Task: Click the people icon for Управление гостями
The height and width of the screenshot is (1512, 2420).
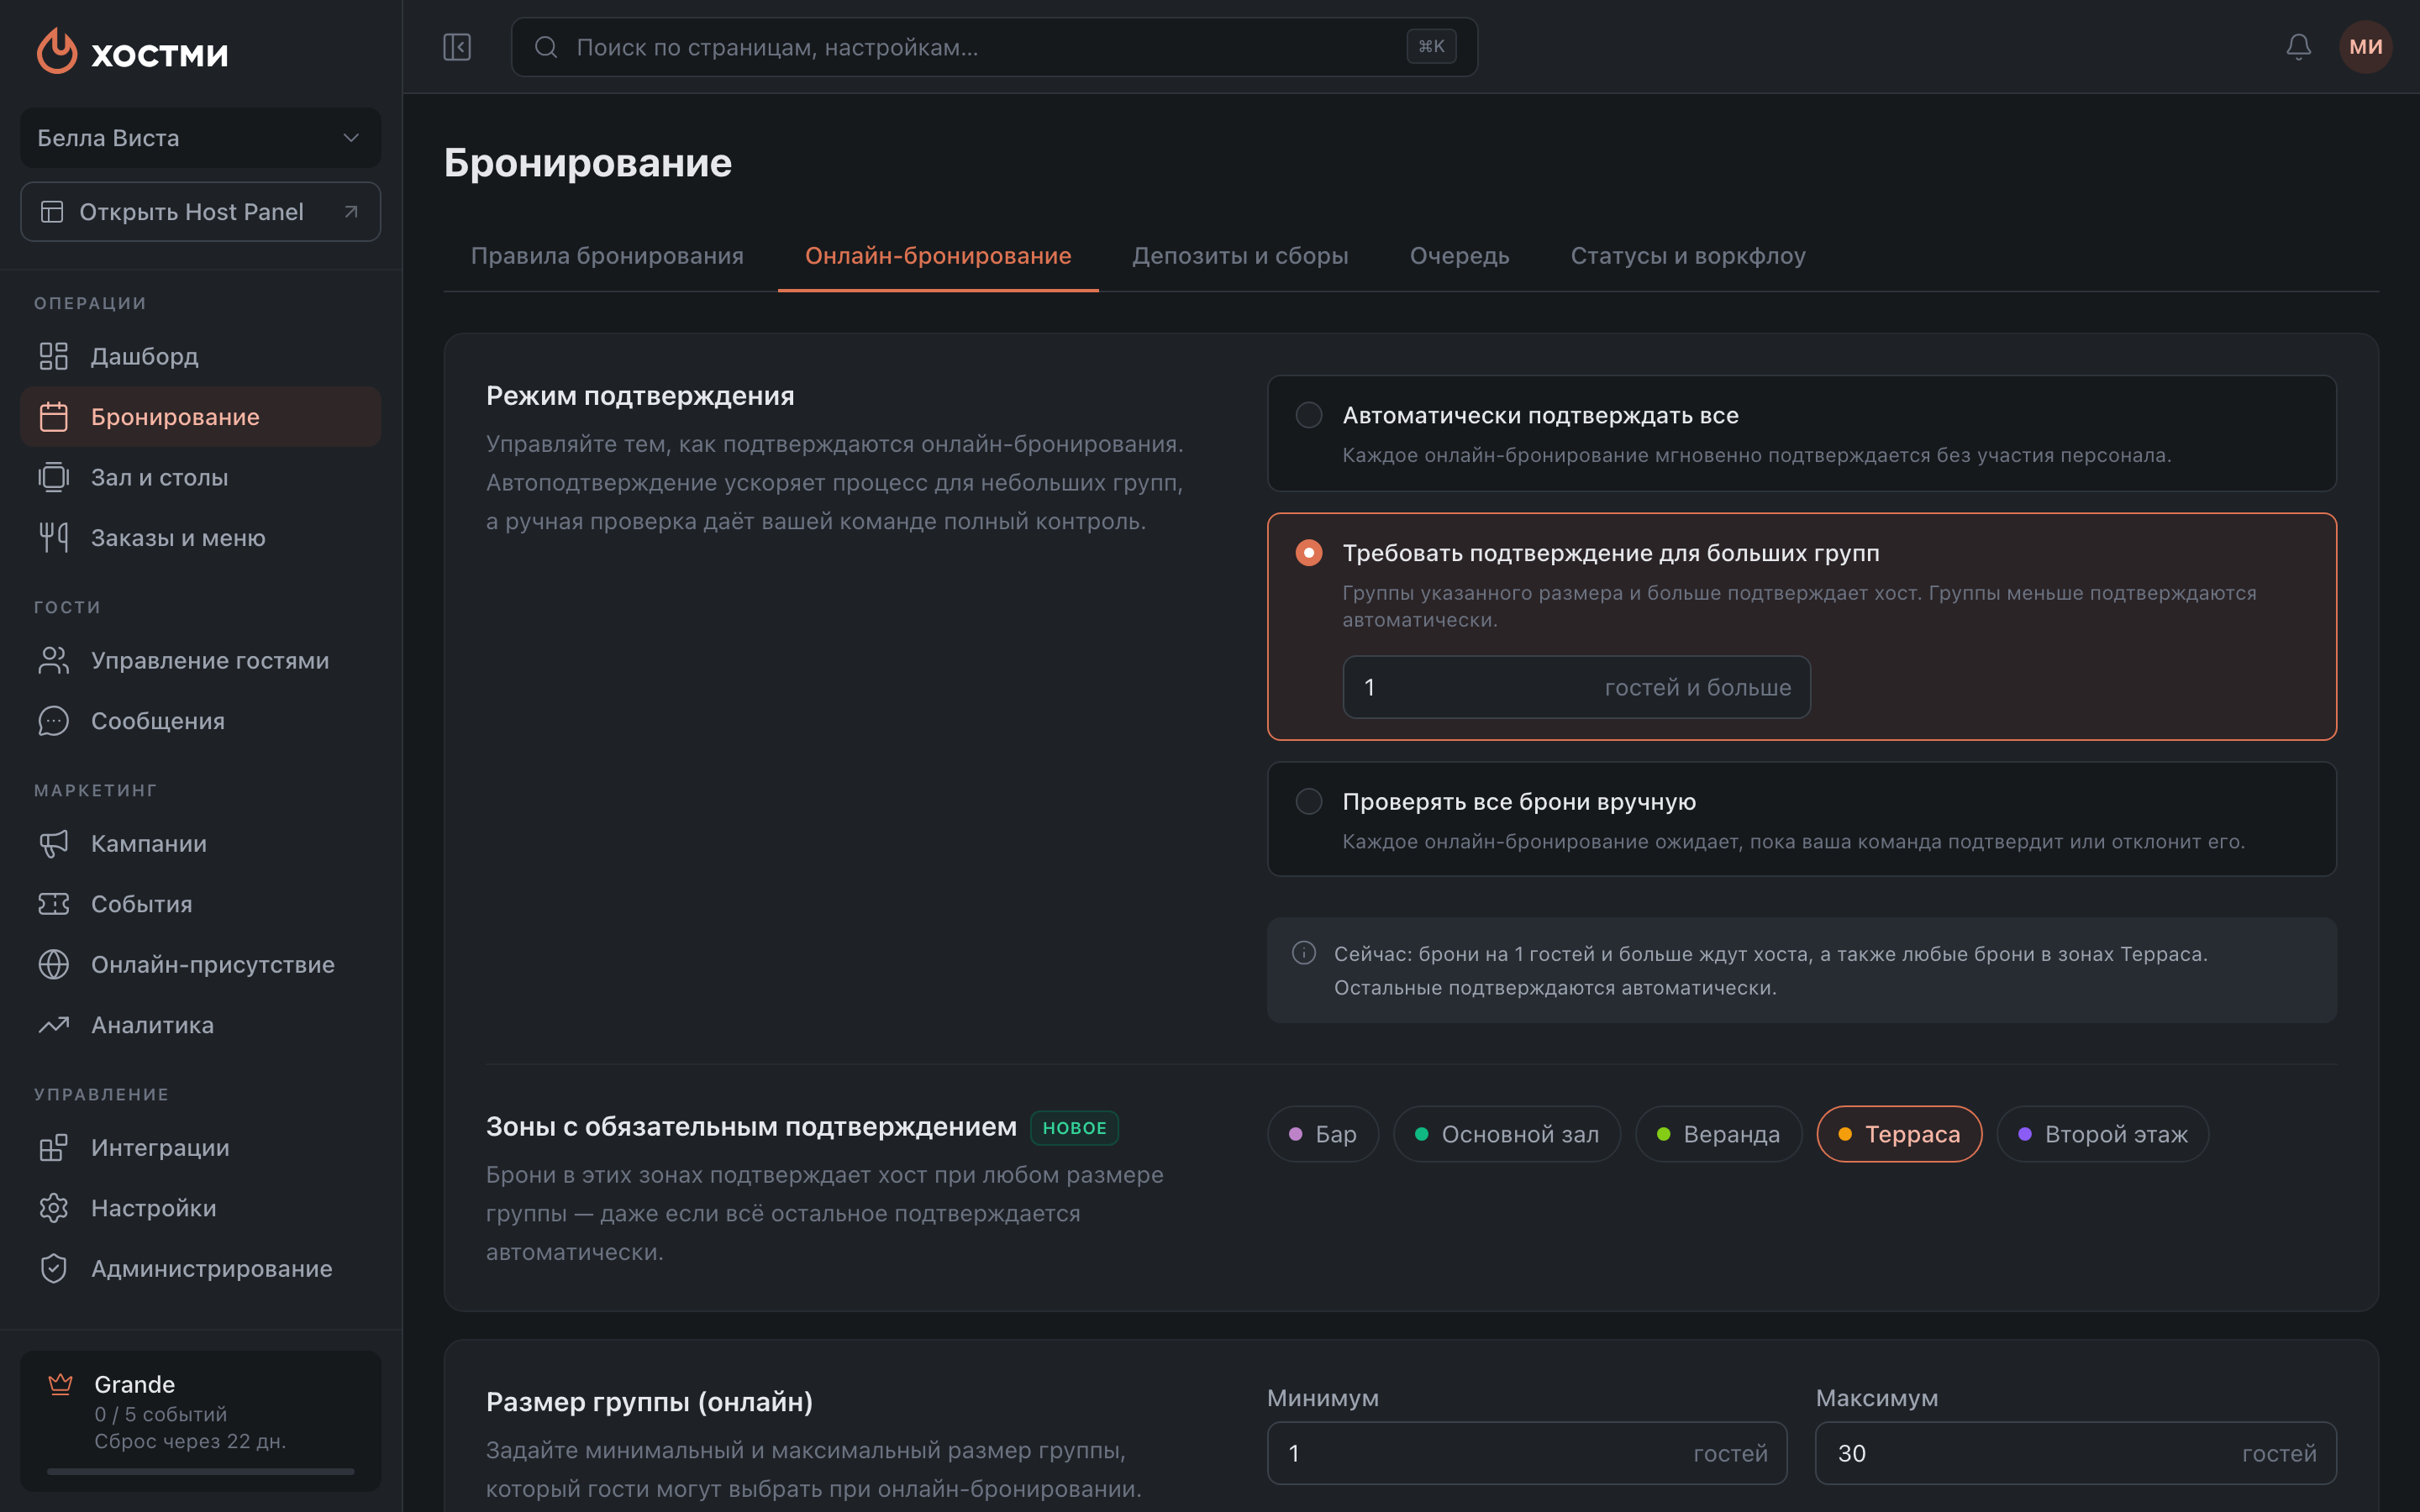Action: click(54, 660)
